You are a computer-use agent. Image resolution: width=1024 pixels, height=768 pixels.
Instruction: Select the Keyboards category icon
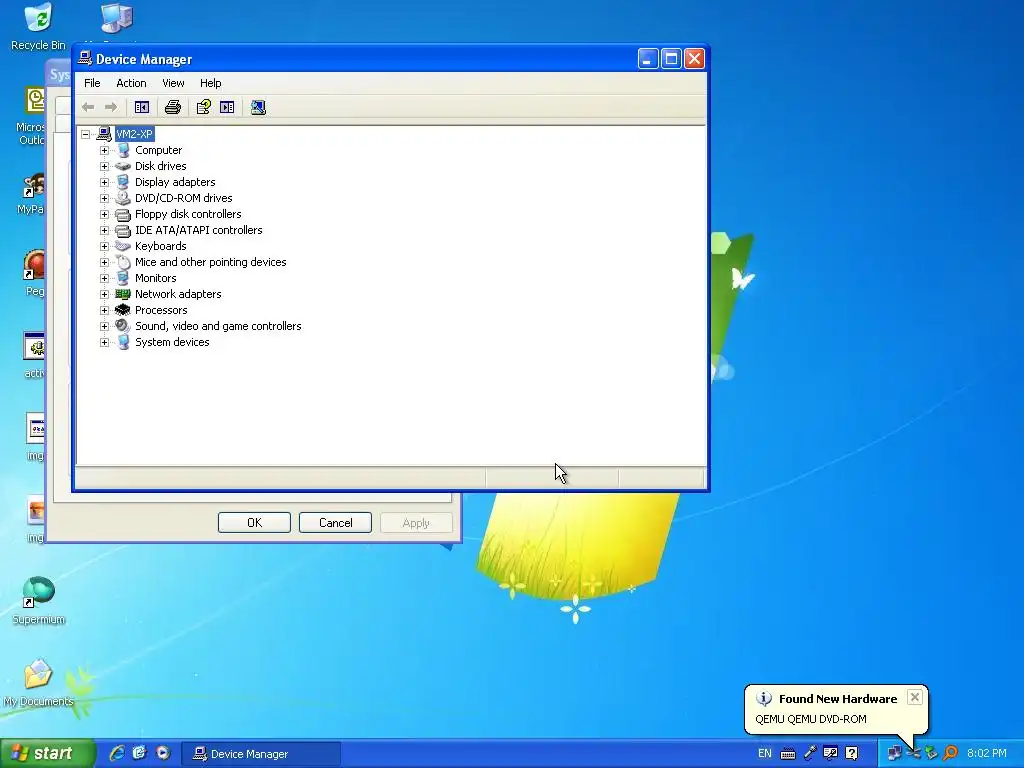coord(123,246)
